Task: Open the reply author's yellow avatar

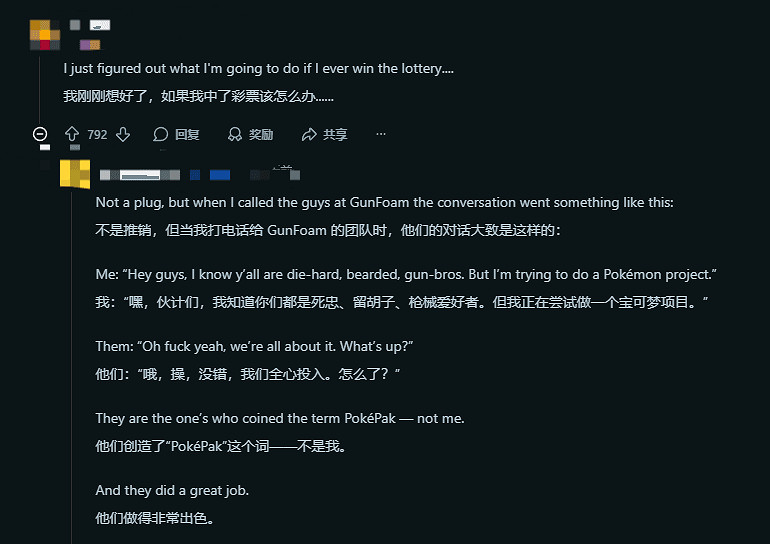Action: pos(74,173)
